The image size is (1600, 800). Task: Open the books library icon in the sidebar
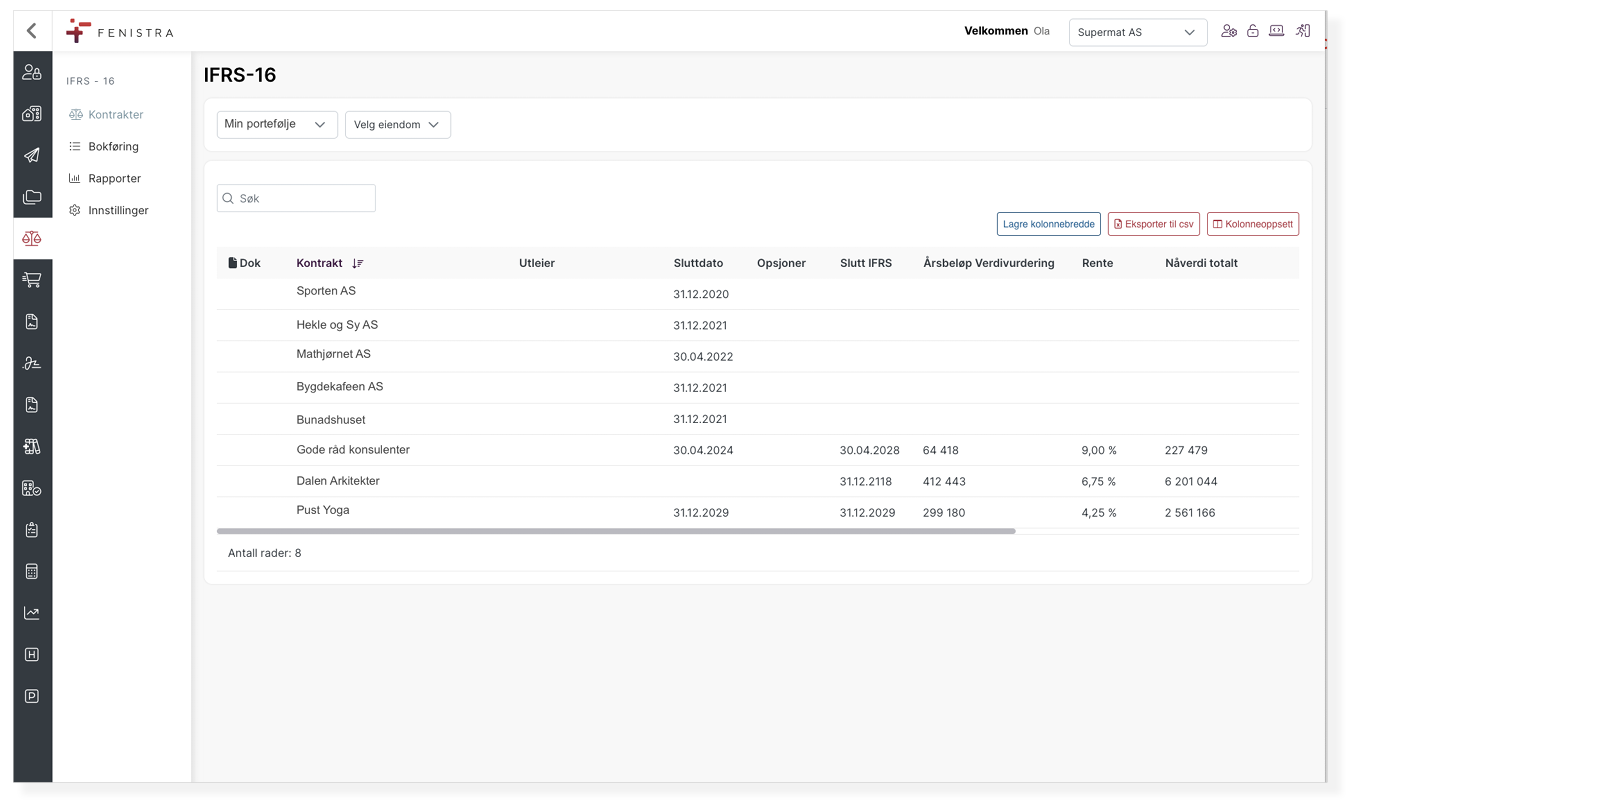point(32,446)
